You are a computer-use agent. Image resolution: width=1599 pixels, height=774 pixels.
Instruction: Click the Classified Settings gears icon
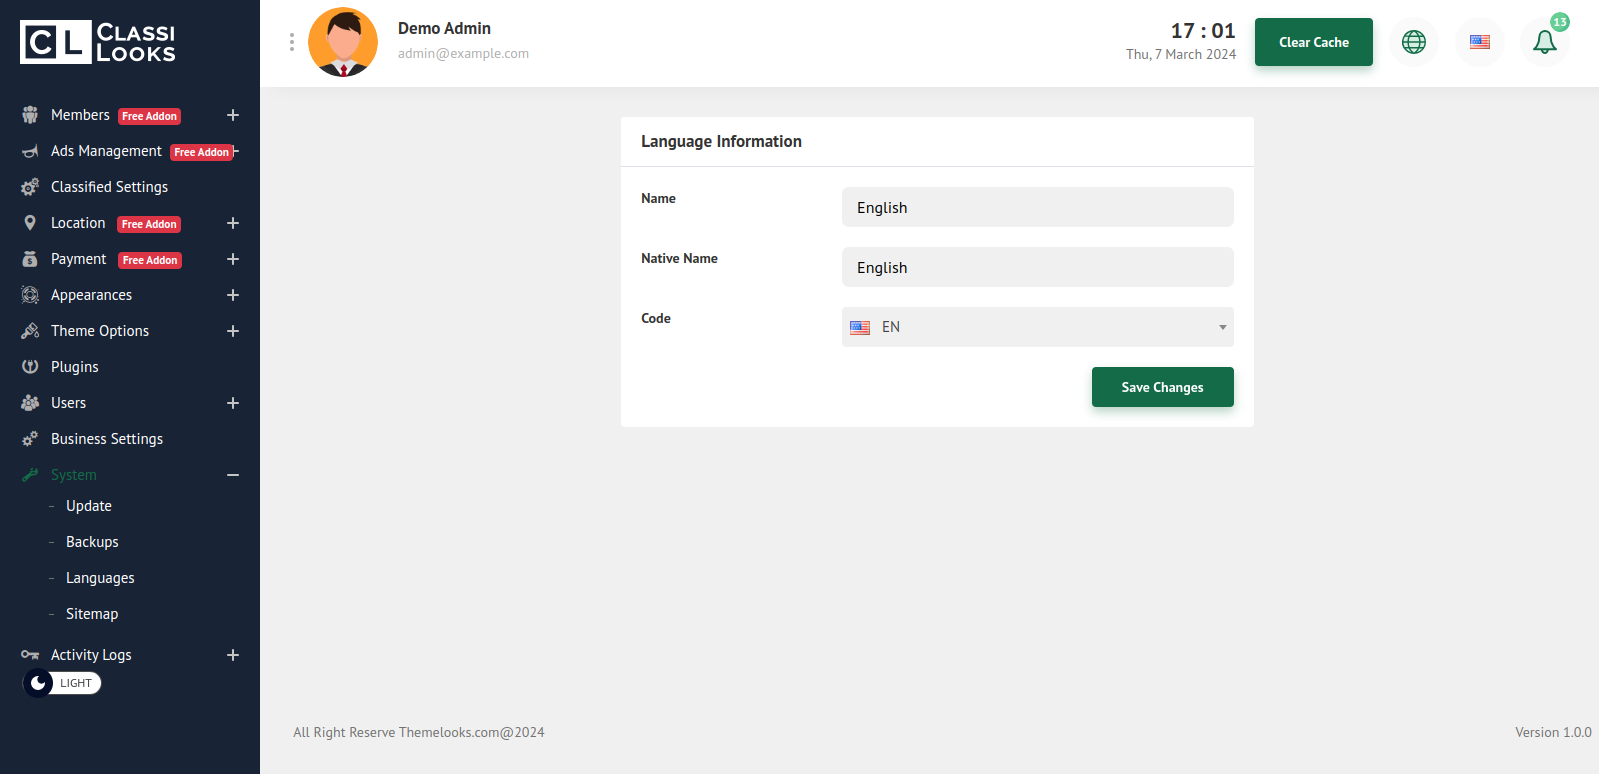30,187
